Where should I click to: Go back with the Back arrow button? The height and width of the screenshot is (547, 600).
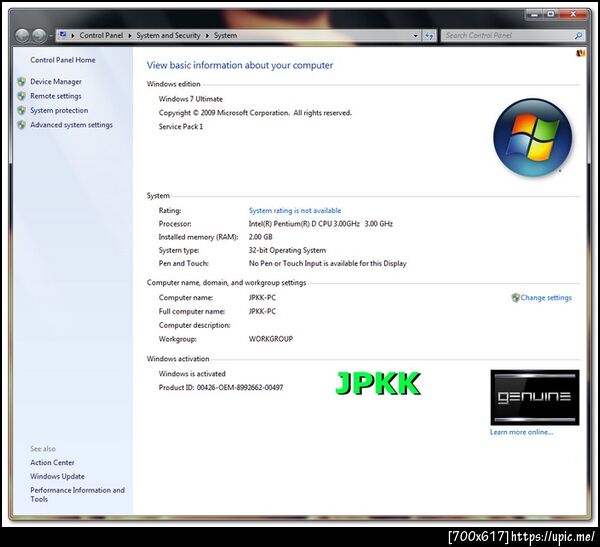23,36
